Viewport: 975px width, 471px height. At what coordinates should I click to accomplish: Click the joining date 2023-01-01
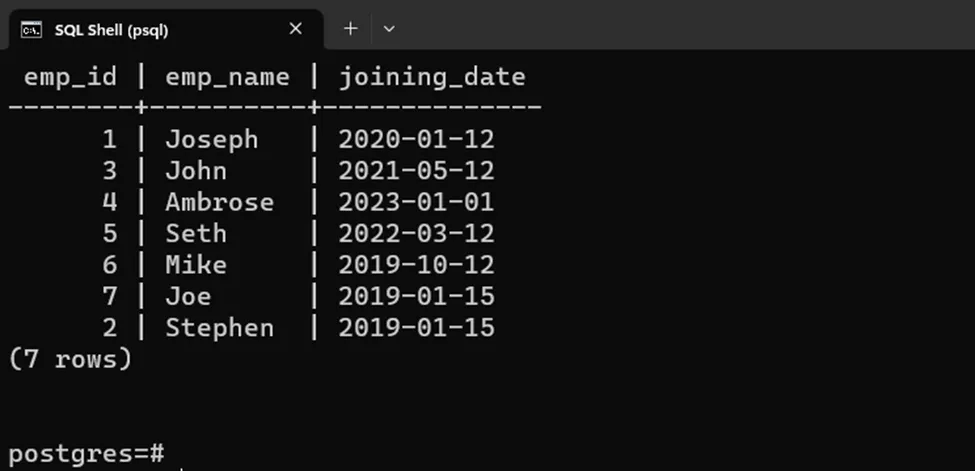point(416,202)
